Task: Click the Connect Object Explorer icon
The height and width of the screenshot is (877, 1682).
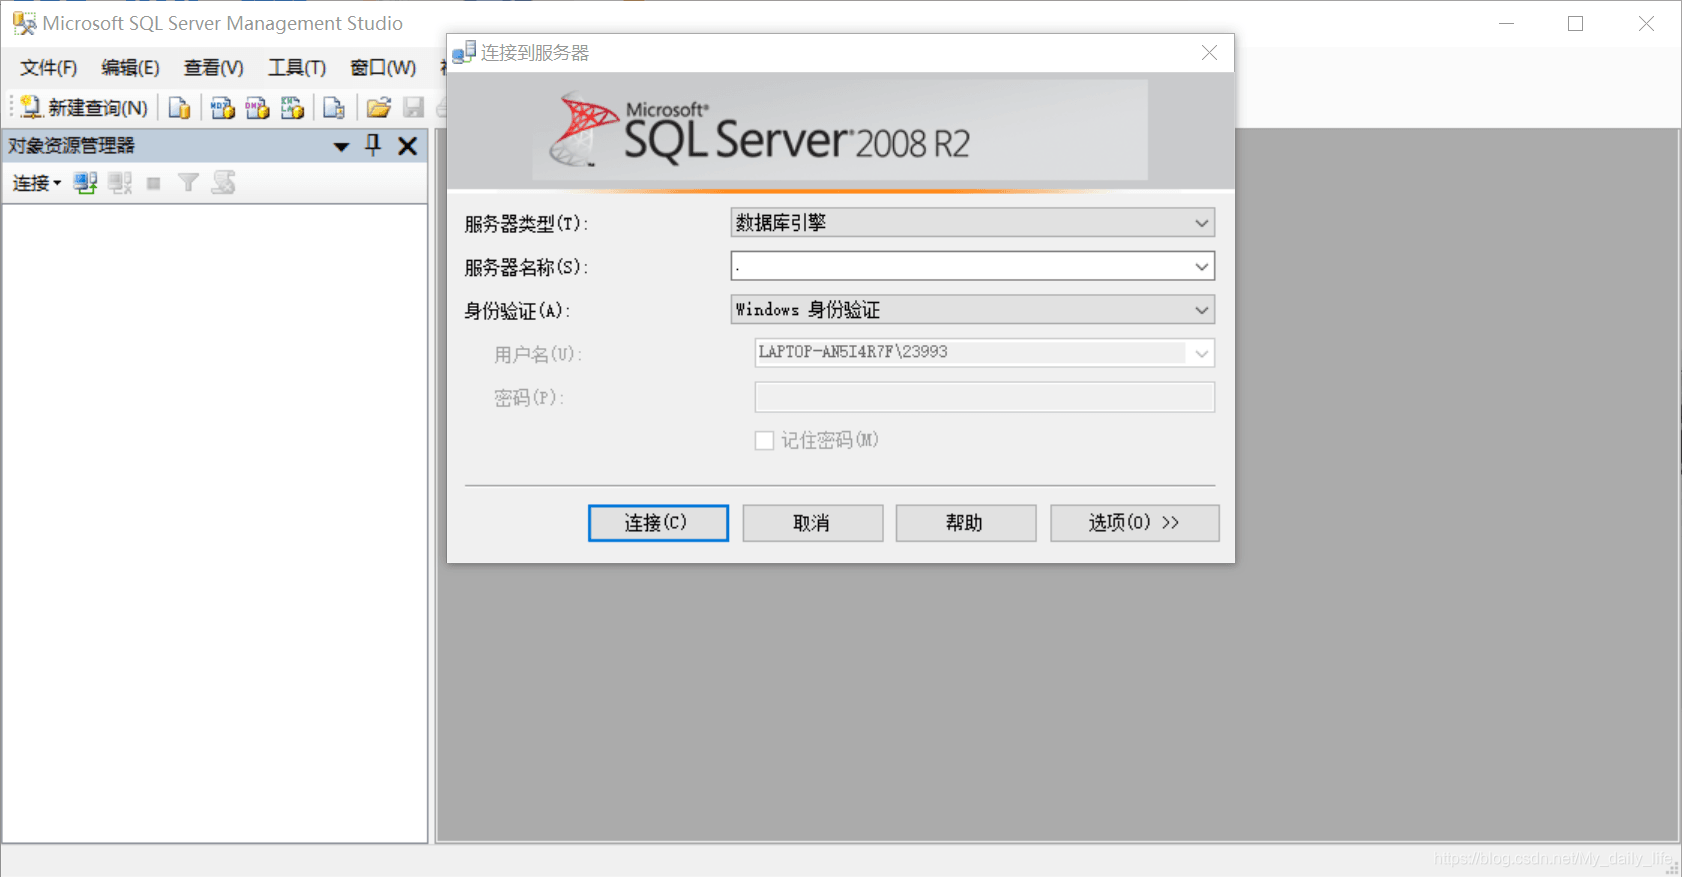Action: pos(85,183)
